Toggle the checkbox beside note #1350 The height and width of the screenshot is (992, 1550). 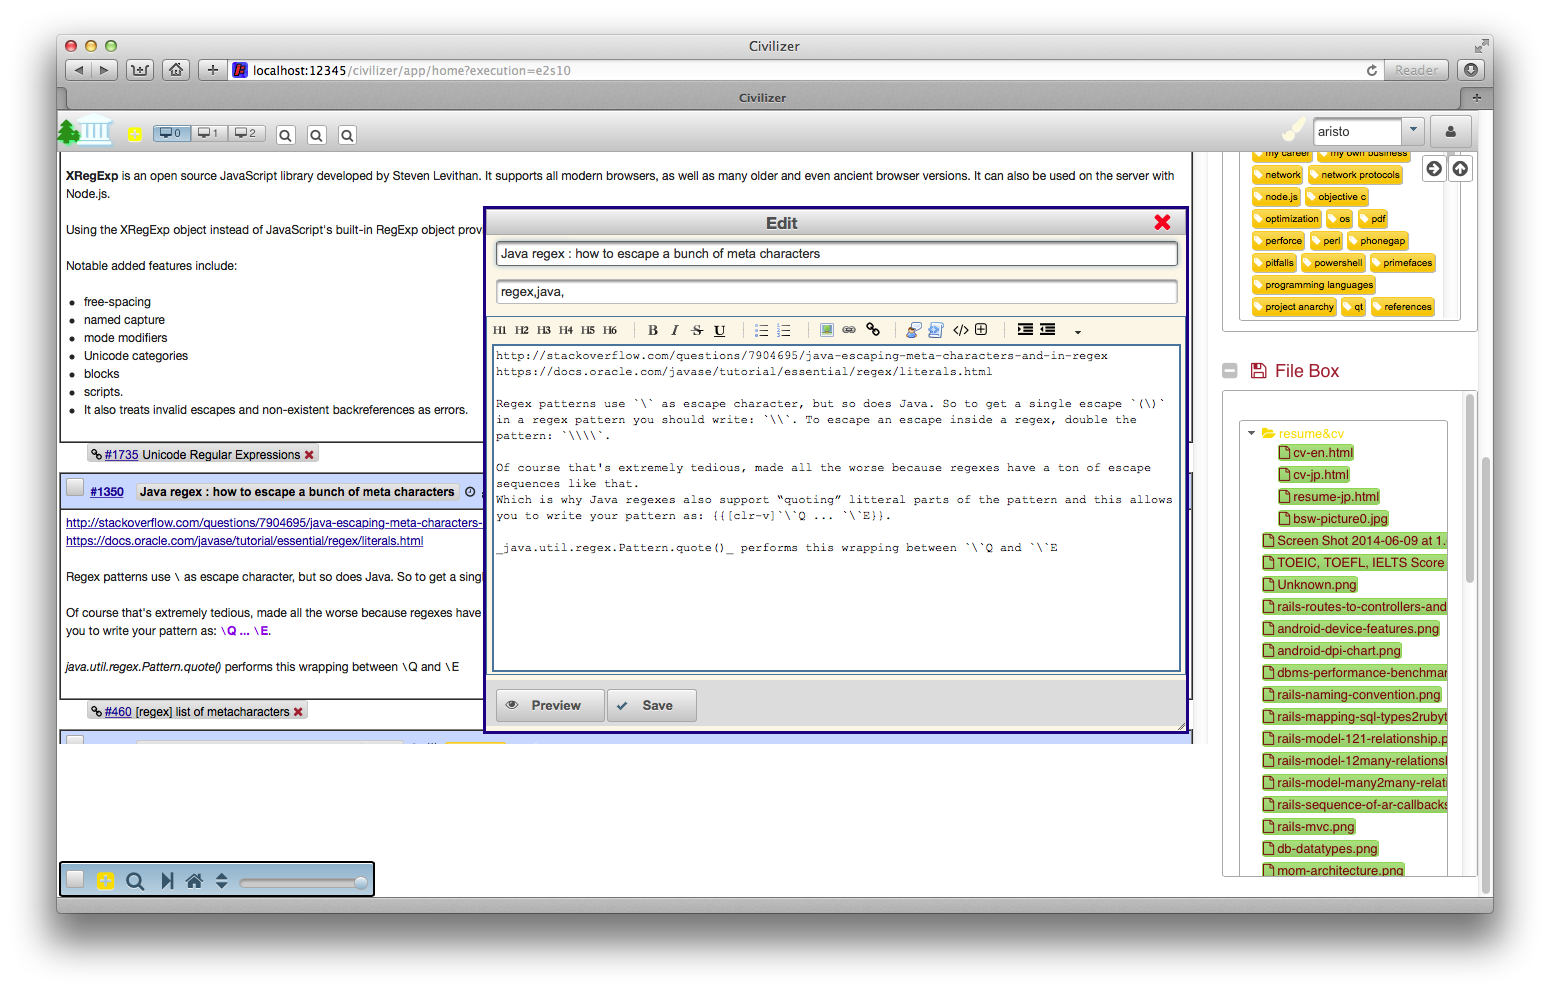75,487
